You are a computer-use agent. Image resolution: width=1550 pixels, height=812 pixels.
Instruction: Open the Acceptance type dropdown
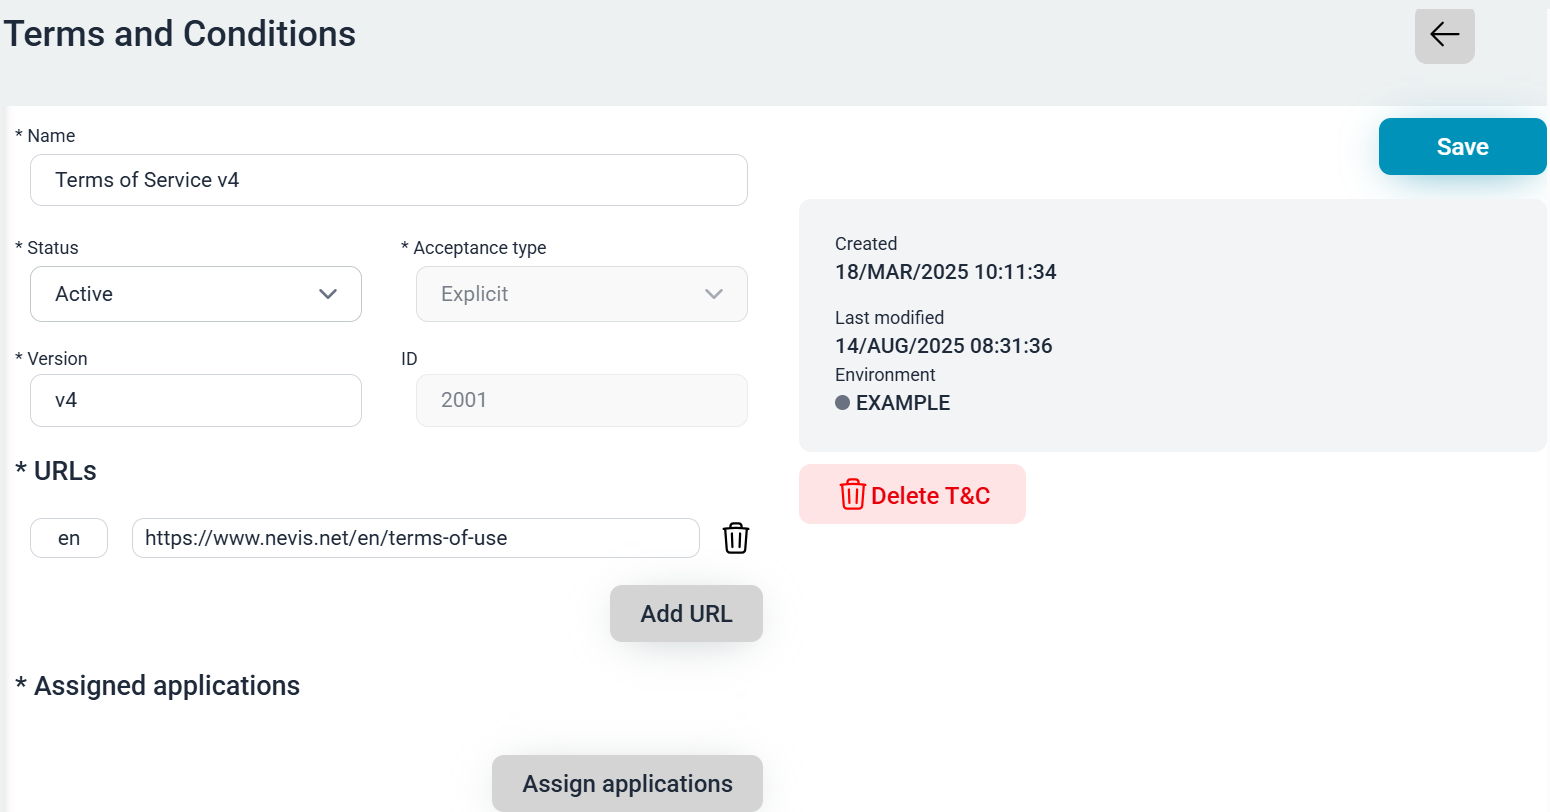(581, 294)
